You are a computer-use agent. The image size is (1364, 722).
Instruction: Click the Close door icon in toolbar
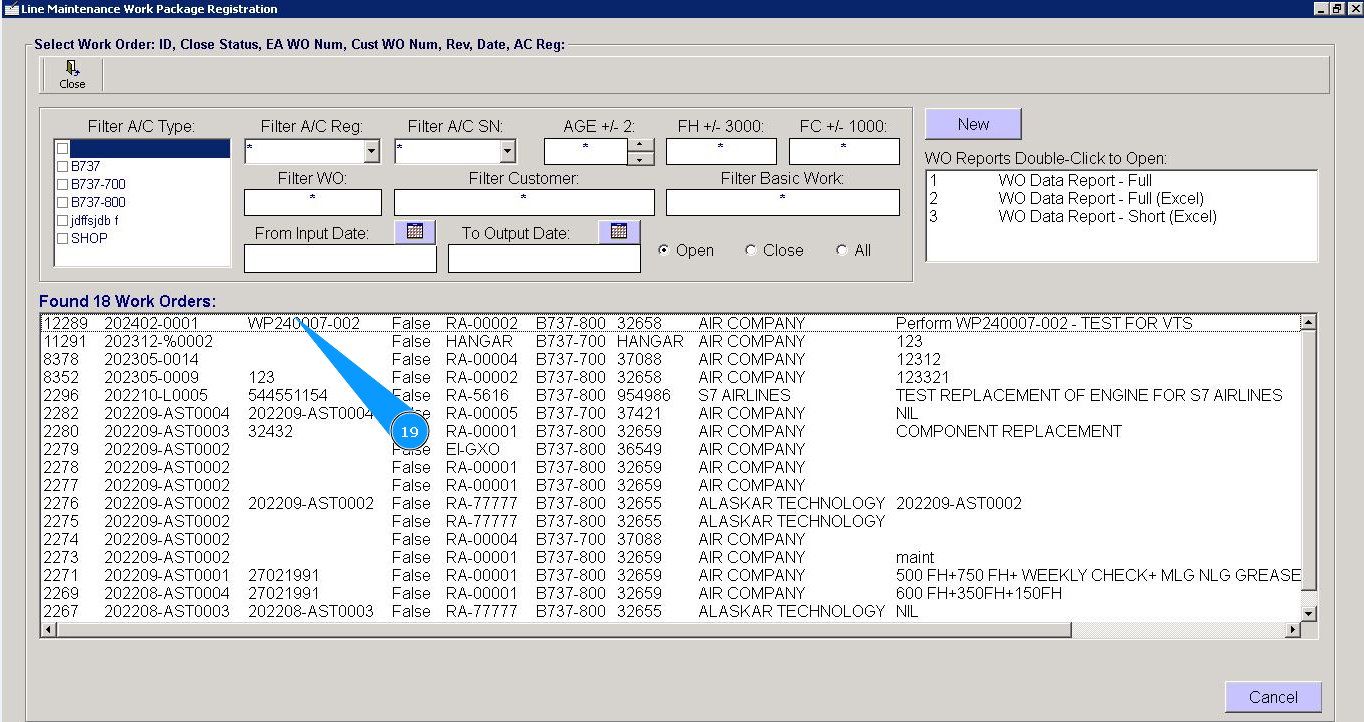(x=72, y=69)
